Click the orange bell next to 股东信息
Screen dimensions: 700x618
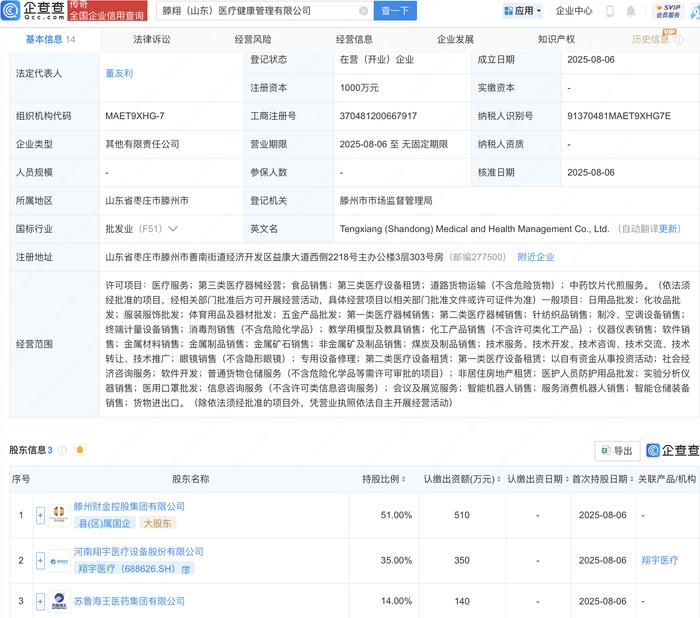pyautogui.click(x=80, y=450)
